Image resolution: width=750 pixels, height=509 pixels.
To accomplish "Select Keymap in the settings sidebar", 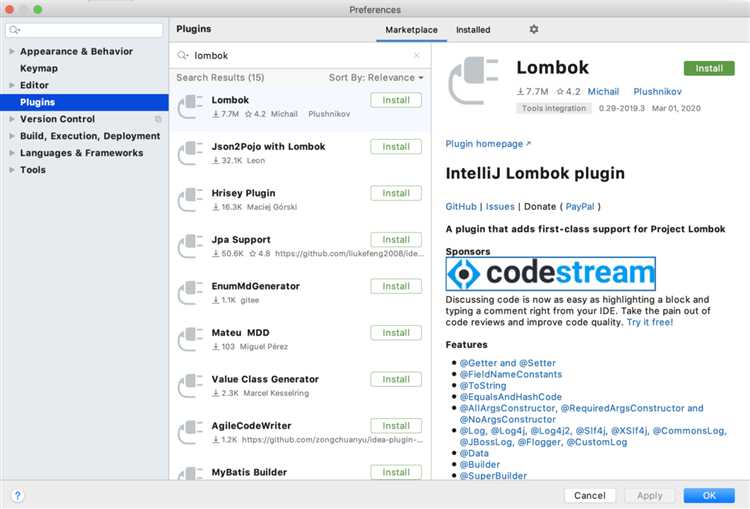I will (39, 68).
